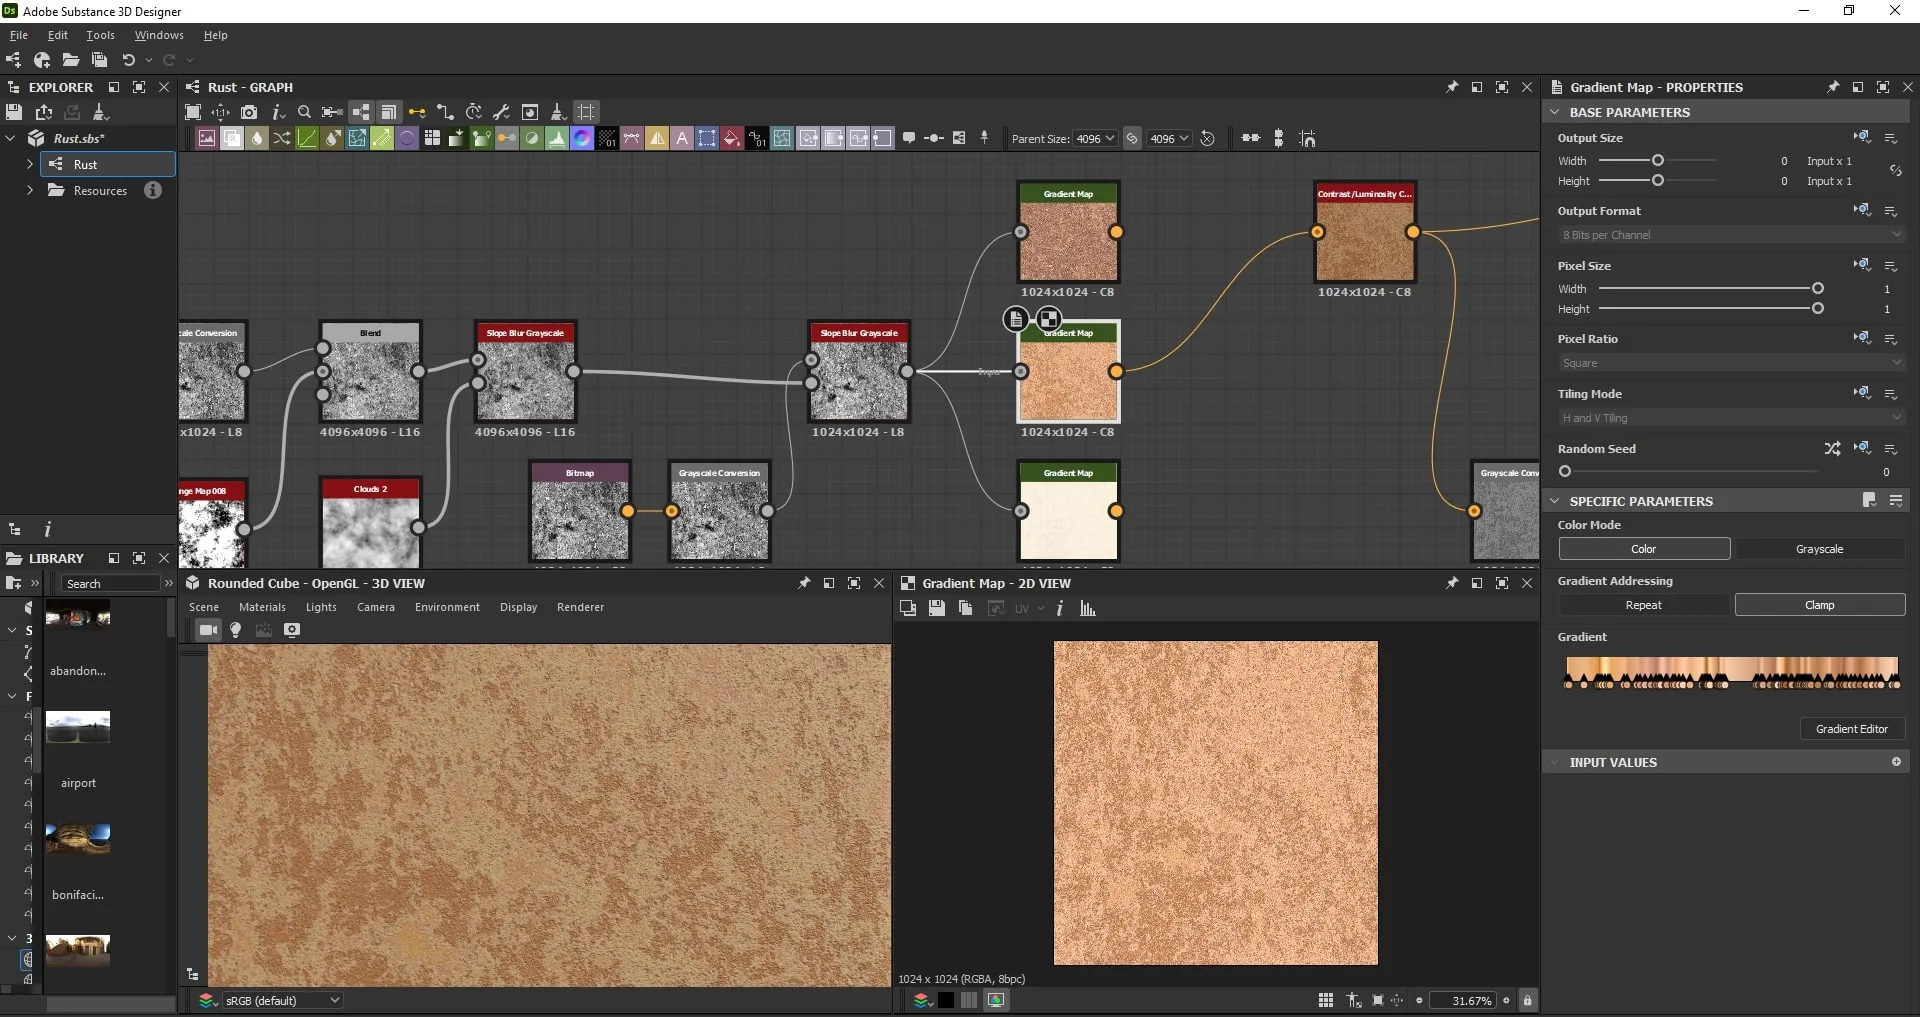1920x1017 pixels.
Task: Collapse the BASE PARAMETERS section
Action: (1554, 112)
